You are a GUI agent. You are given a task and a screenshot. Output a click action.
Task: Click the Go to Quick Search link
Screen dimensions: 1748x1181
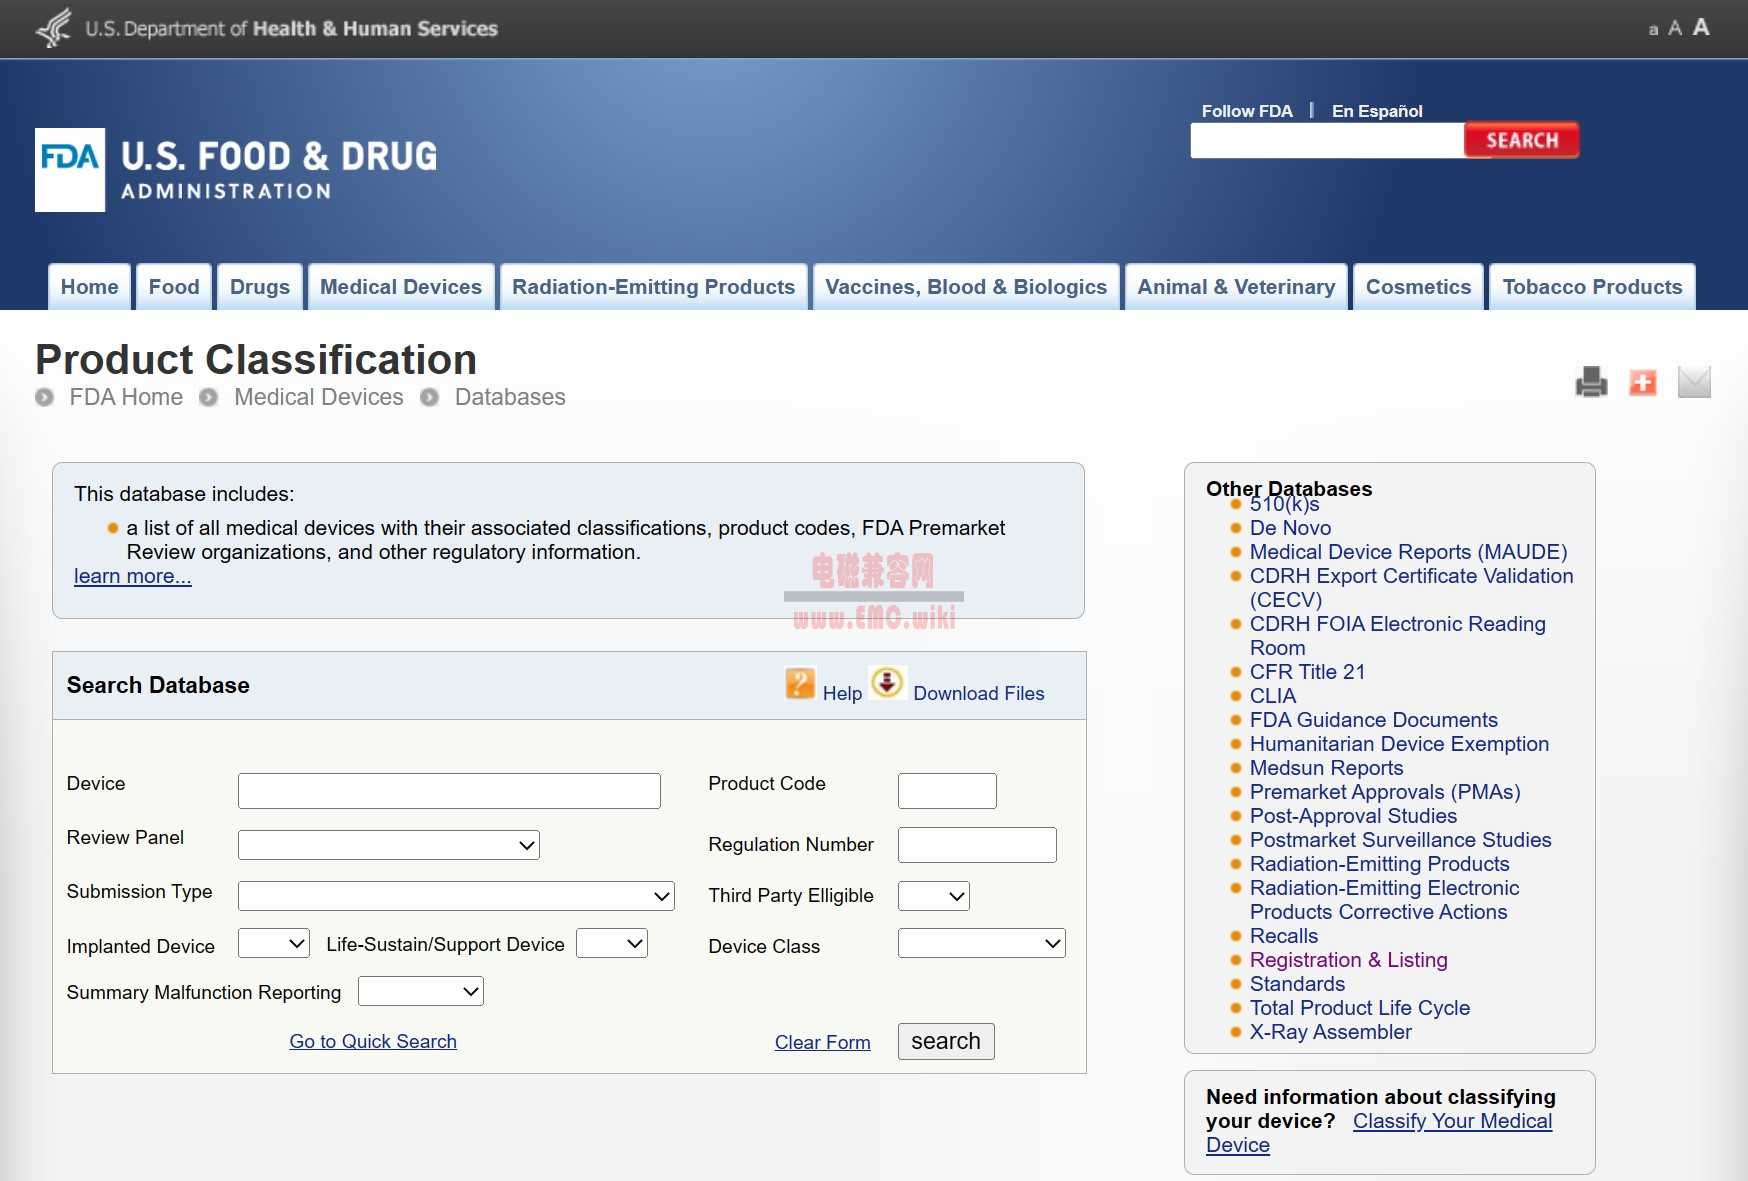(373, 1041)
